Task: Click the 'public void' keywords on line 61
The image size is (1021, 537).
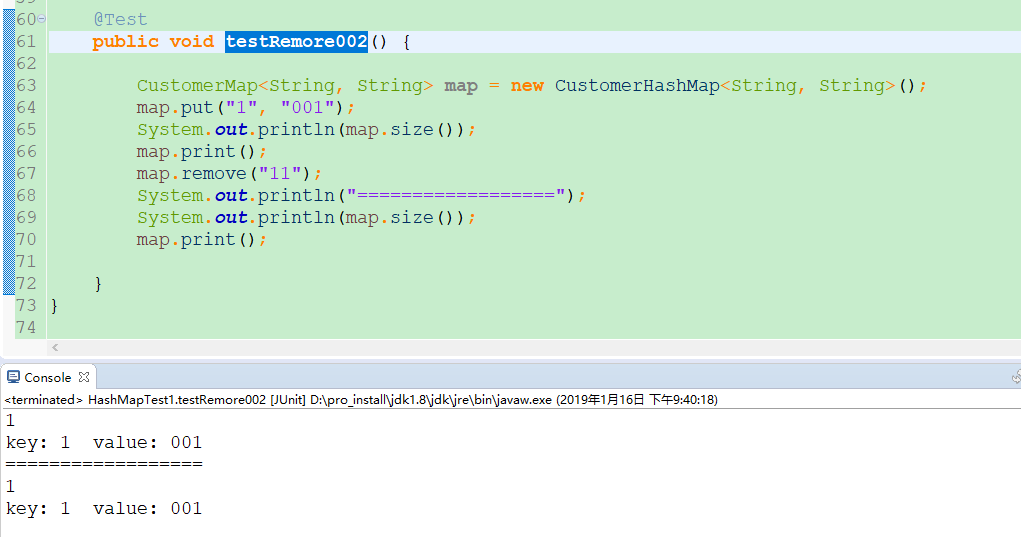Action: (x=153, y=42)
